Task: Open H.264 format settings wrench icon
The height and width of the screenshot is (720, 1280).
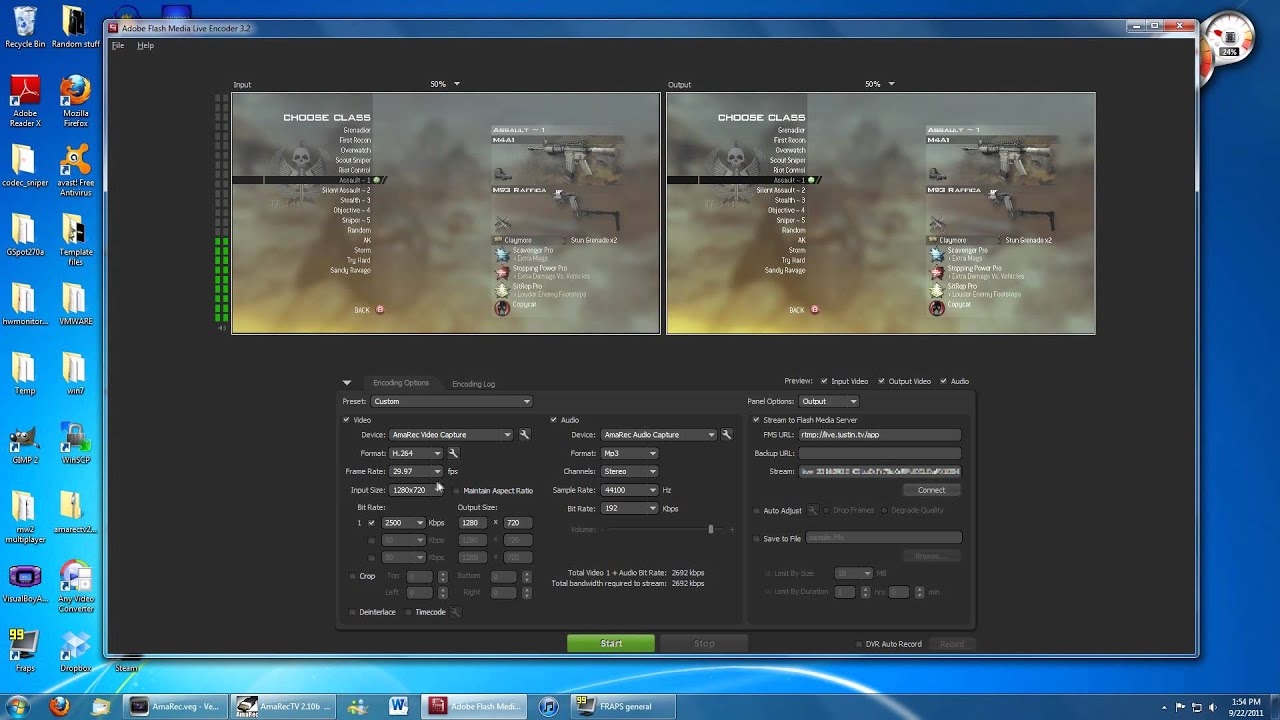Action: click(453, 453)
